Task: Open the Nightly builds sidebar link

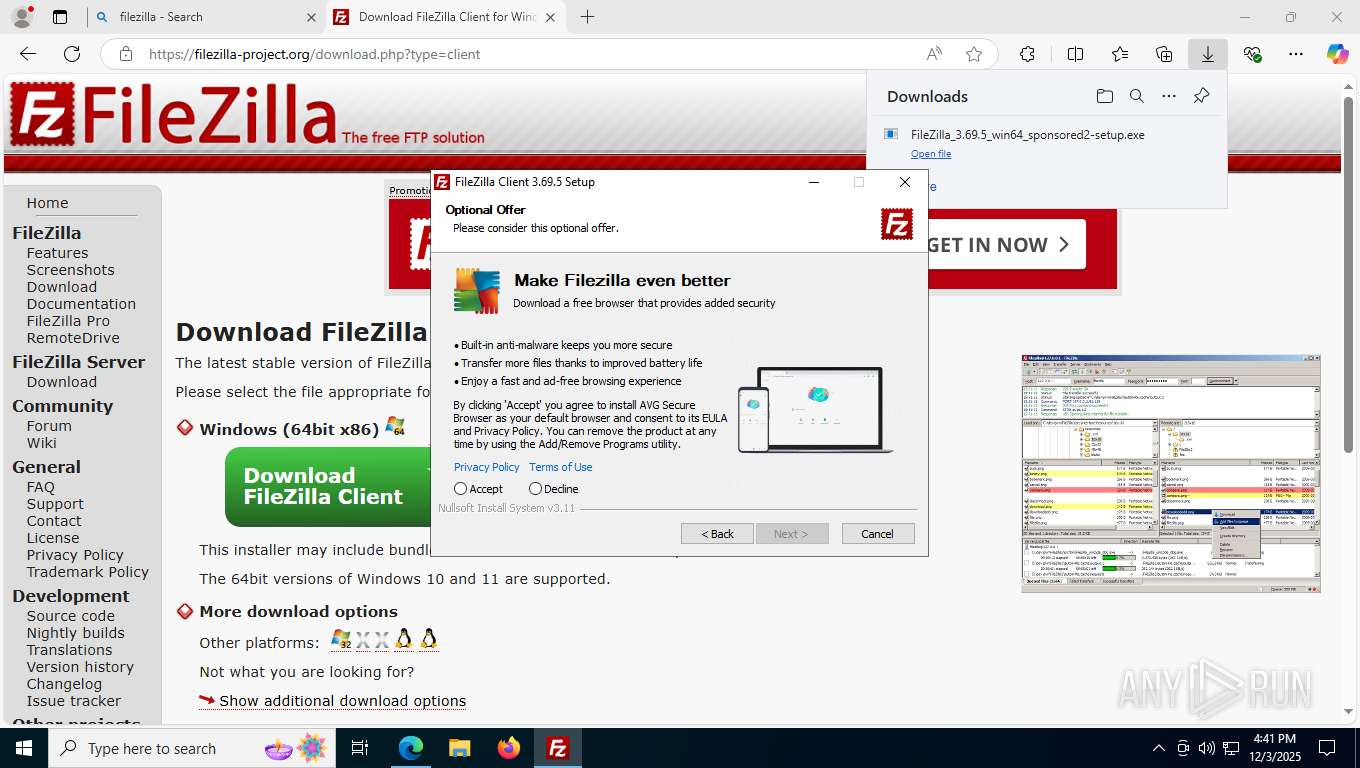Action: (75, 633)
